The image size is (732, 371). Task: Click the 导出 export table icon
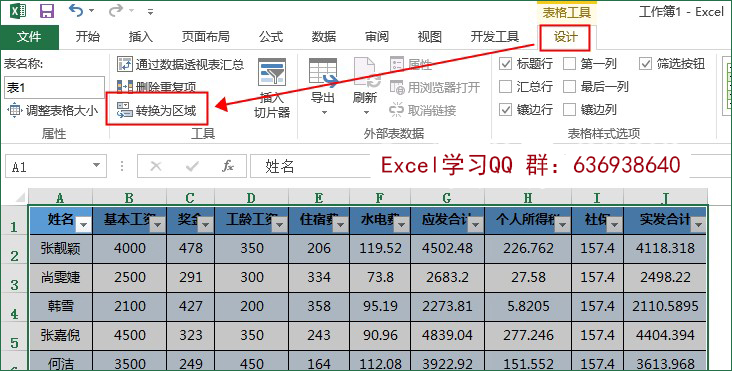point(323,72)
